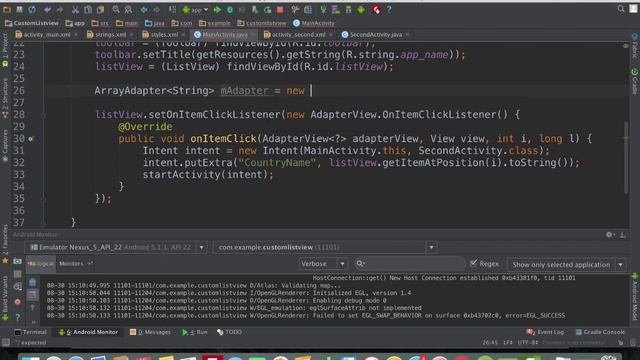Switch to the activity_second.xml tab
This screenshot has height=360, width=640.
click(298, 35)
